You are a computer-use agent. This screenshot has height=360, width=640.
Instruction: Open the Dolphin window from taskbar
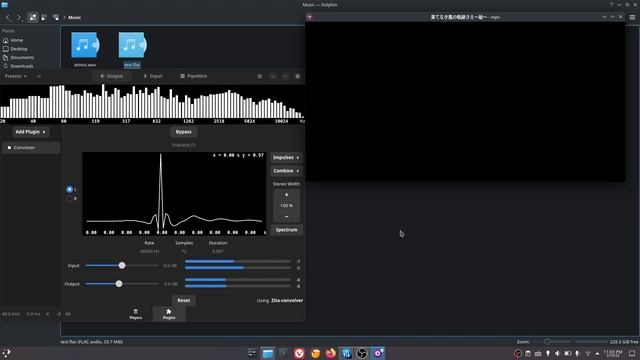click(268, 353)
